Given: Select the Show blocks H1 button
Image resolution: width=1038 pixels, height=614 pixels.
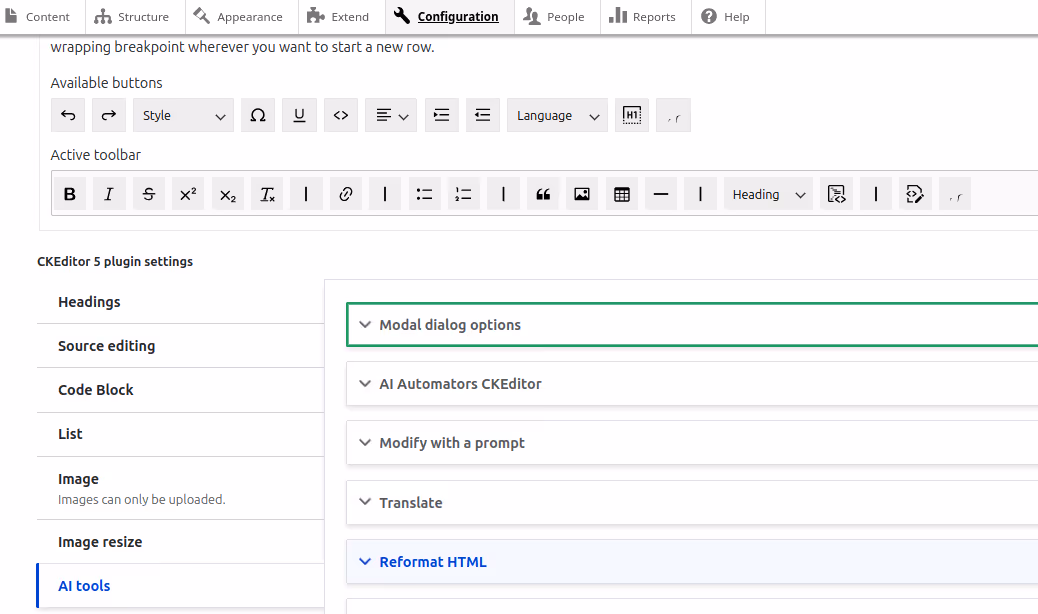Looking at the screenshot, I should point(632,115).
